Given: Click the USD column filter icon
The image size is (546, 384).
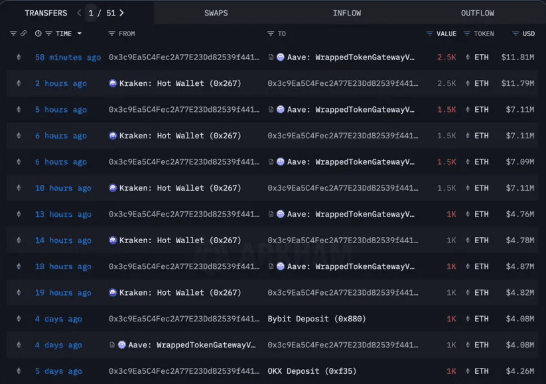Looking at the screenshot, I should click(515, 34).
